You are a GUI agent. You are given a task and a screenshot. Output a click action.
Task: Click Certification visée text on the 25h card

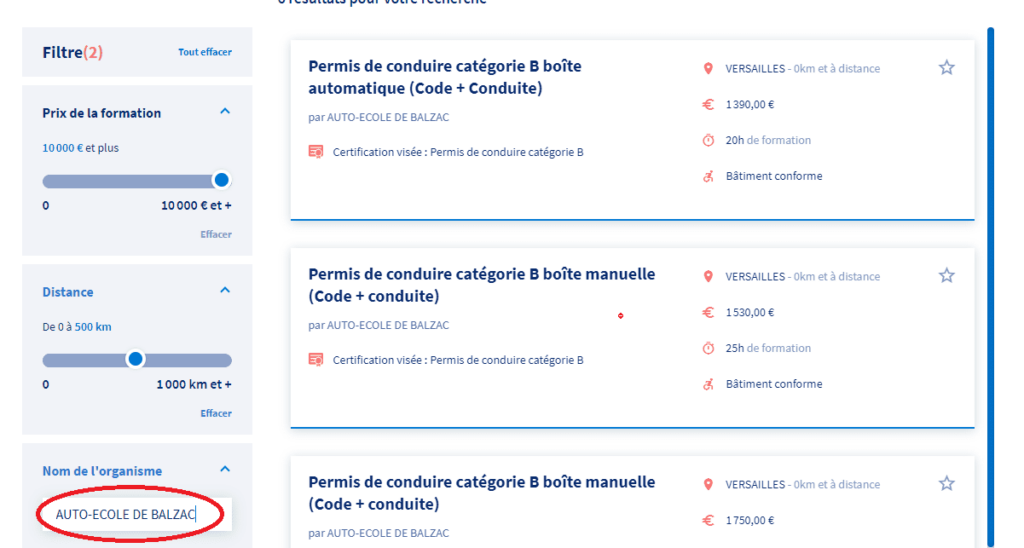[458, 360]
